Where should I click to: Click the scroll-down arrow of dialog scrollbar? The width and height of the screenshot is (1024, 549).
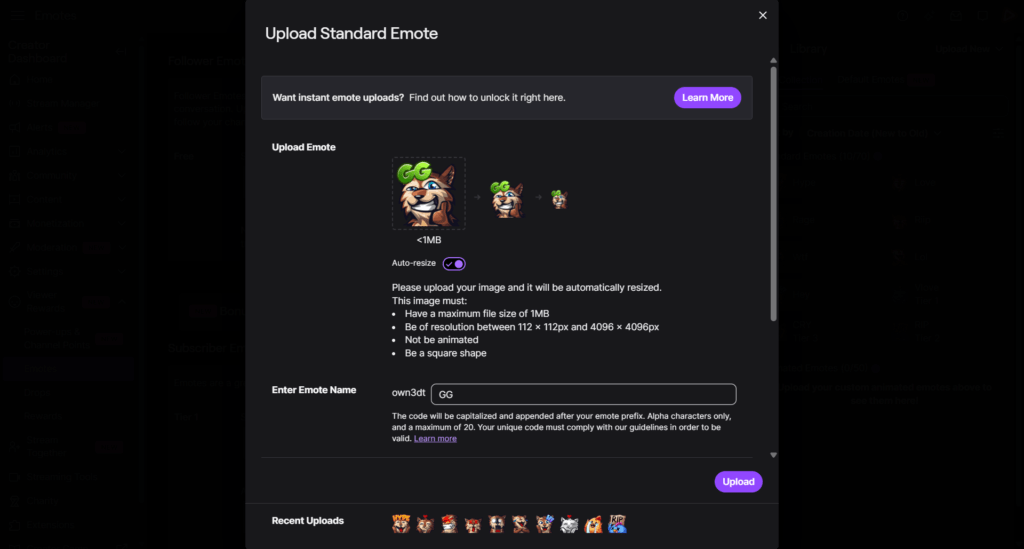[x=773, y=455]
